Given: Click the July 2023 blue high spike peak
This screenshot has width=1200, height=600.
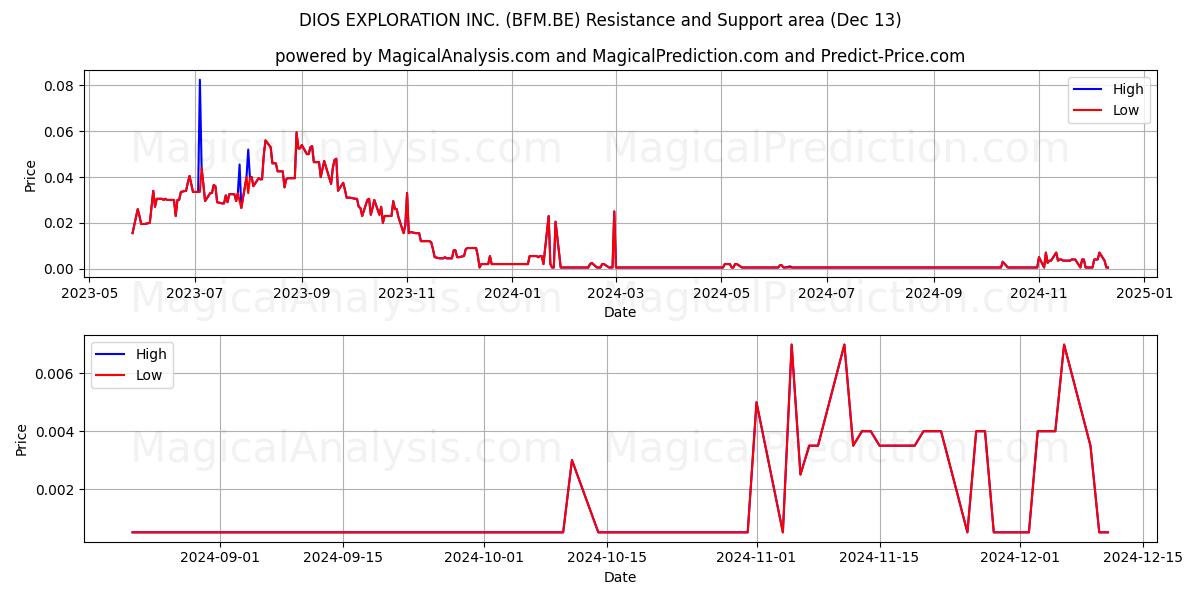Looking at the screenshot, I should click(x=199, y=80).
